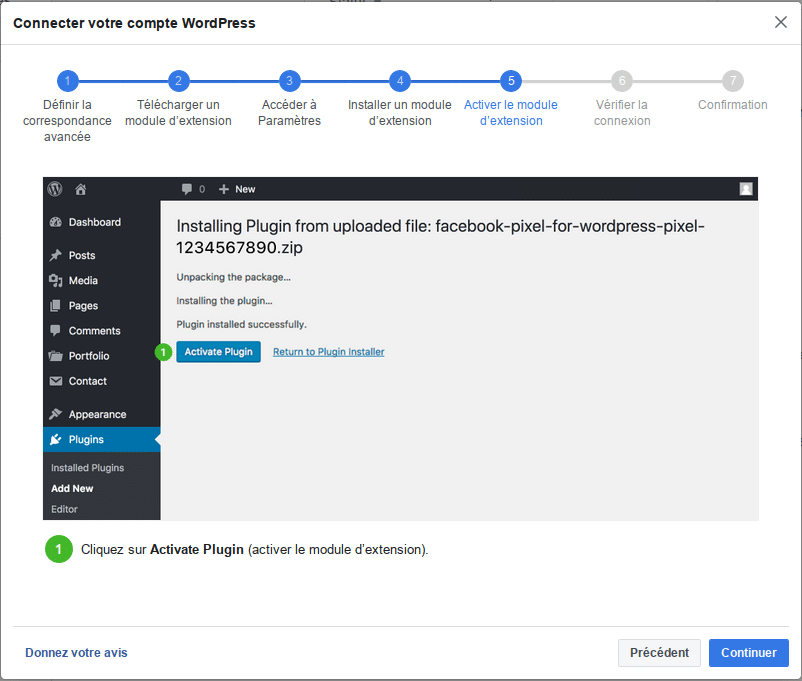Click the home icon in WordPress admin bar

coord(81,190)
